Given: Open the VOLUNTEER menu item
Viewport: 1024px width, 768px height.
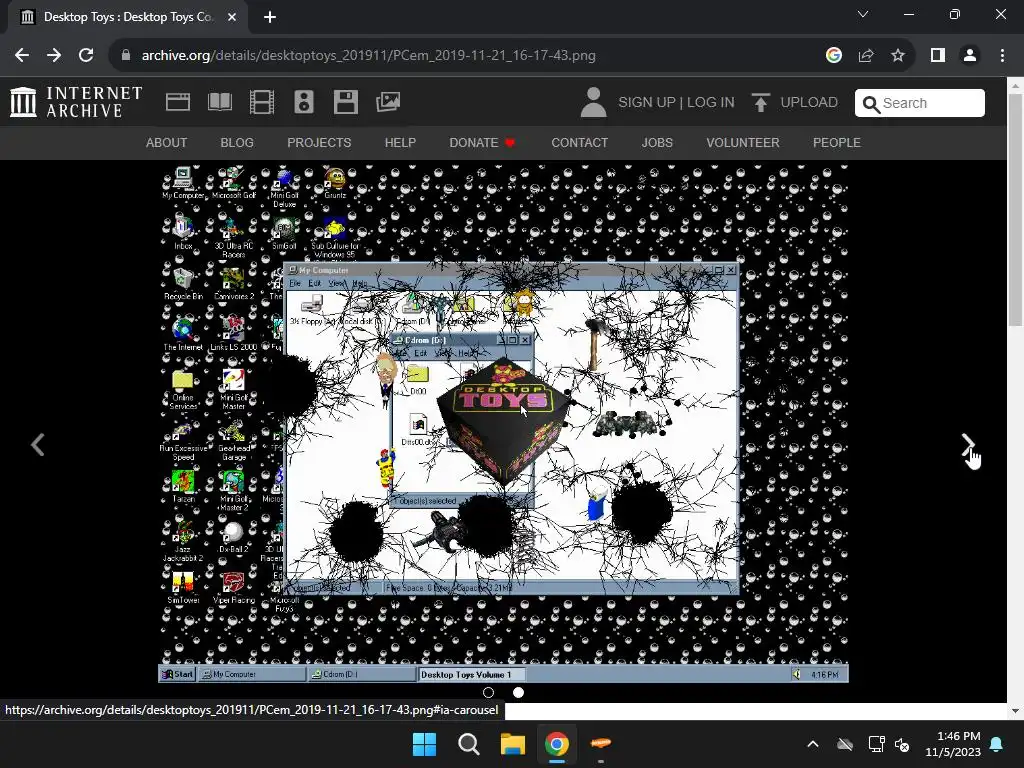Looking at the screenshot, I should pos(743,142).
